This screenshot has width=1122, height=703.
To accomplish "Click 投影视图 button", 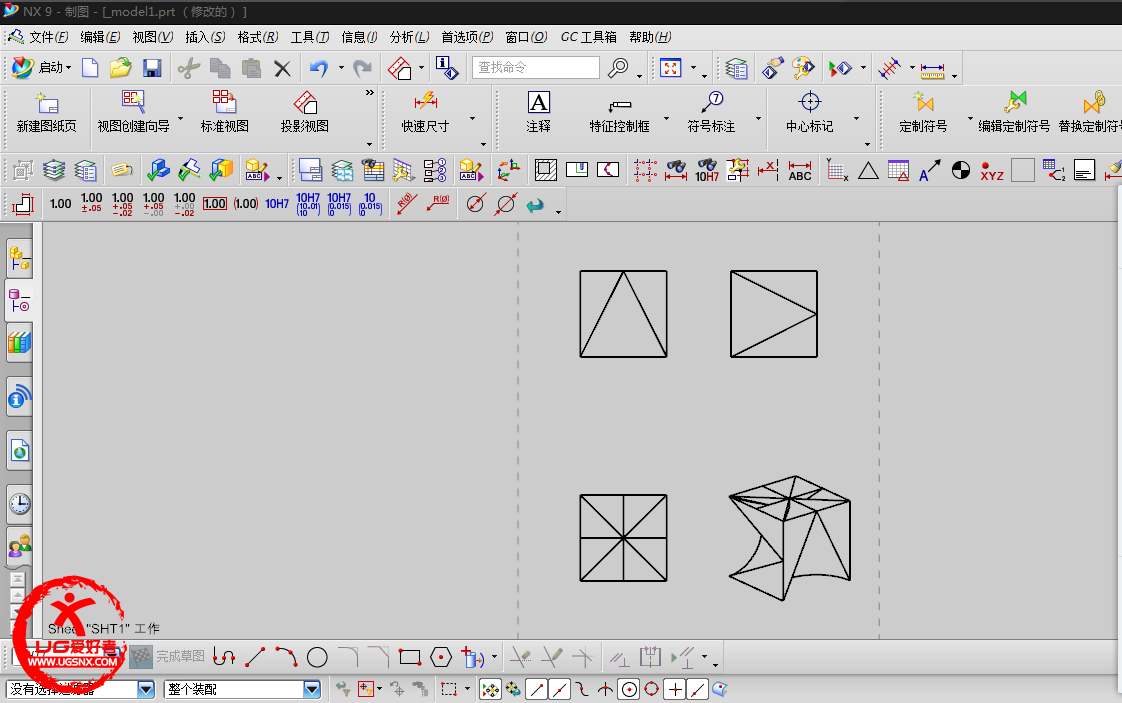I will [305, 112].
